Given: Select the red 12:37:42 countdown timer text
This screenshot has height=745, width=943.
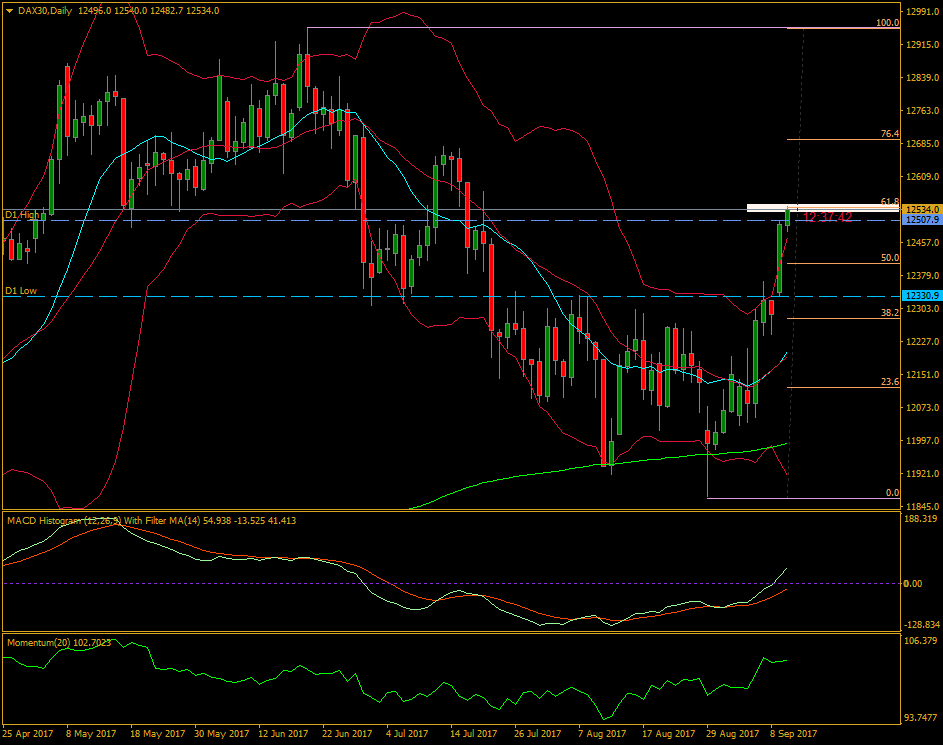Looking at the screenshot, I should (829, 217).
